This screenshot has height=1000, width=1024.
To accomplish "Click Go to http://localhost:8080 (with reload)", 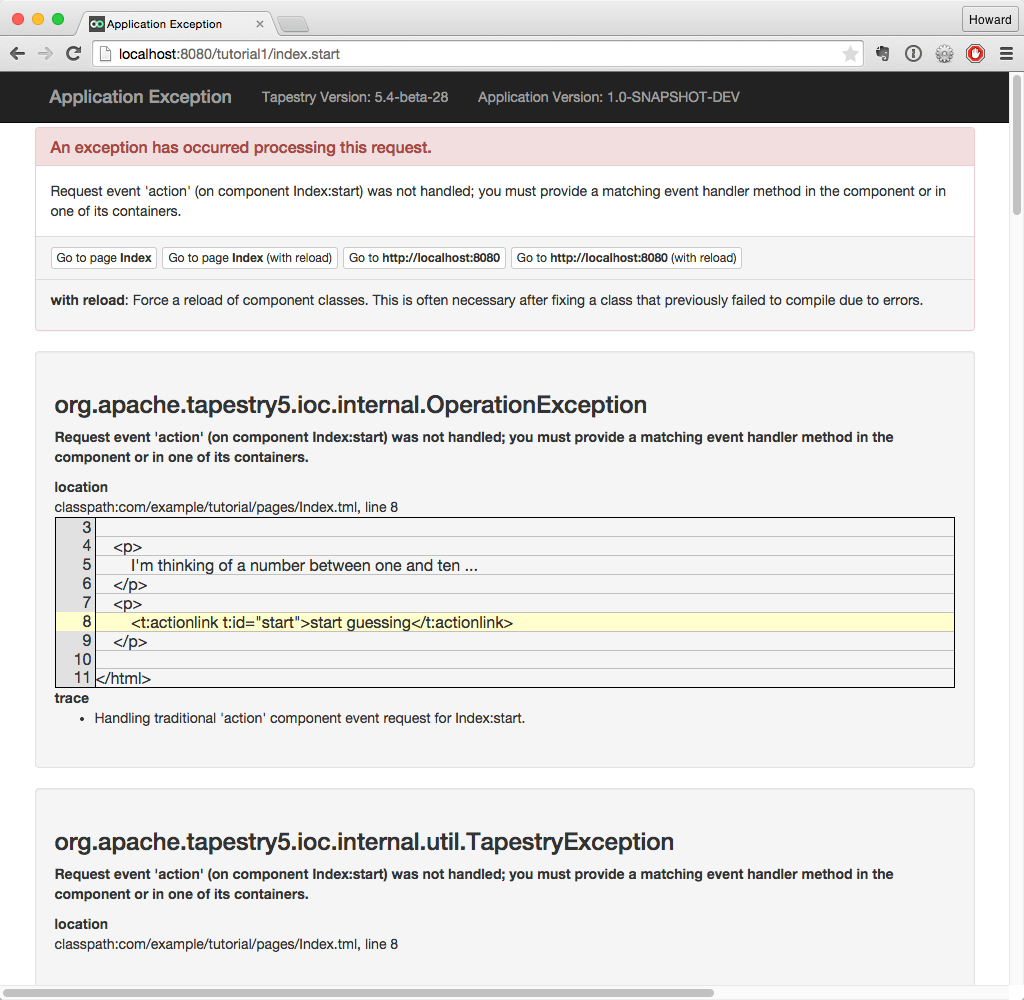I will pos(626,258).
